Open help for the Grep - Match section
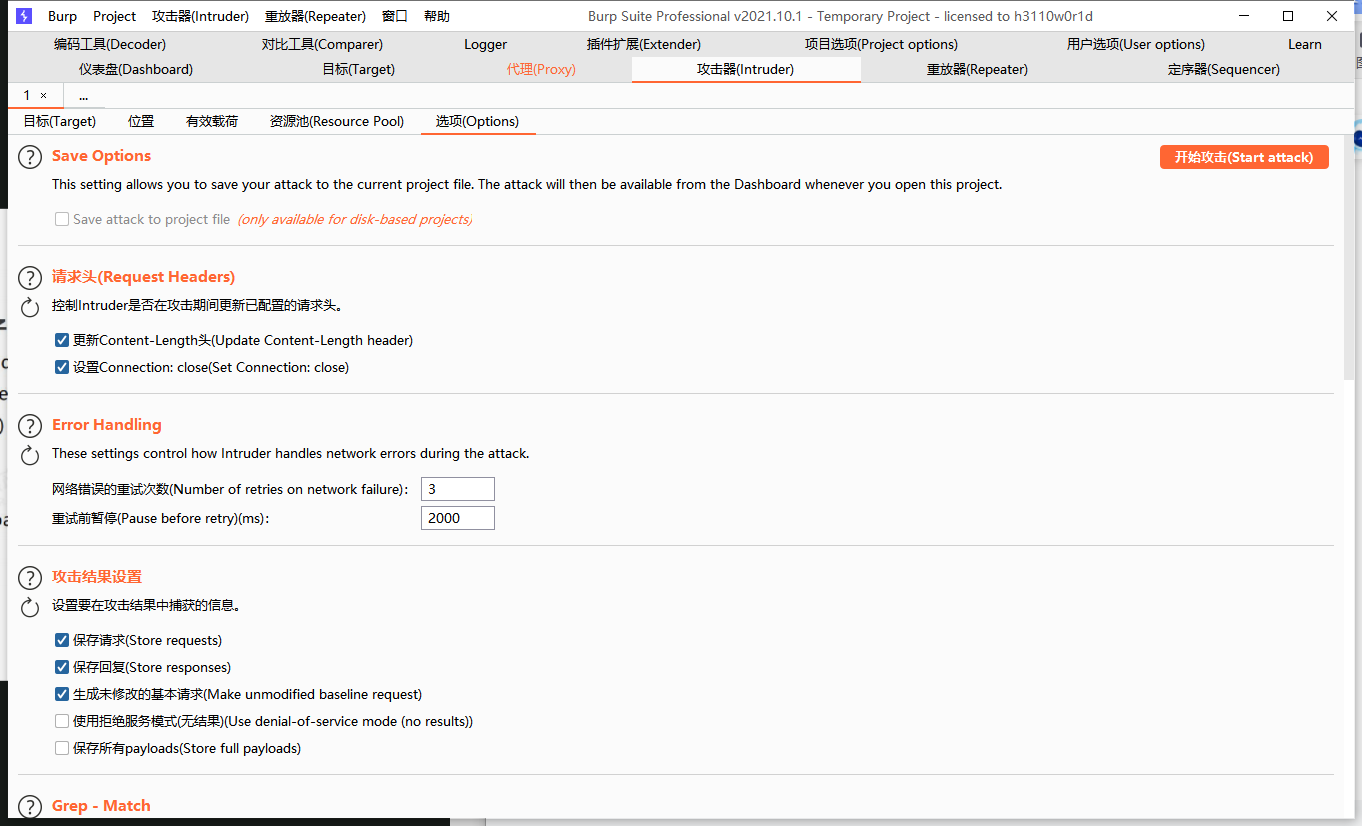 click(29, 806)
